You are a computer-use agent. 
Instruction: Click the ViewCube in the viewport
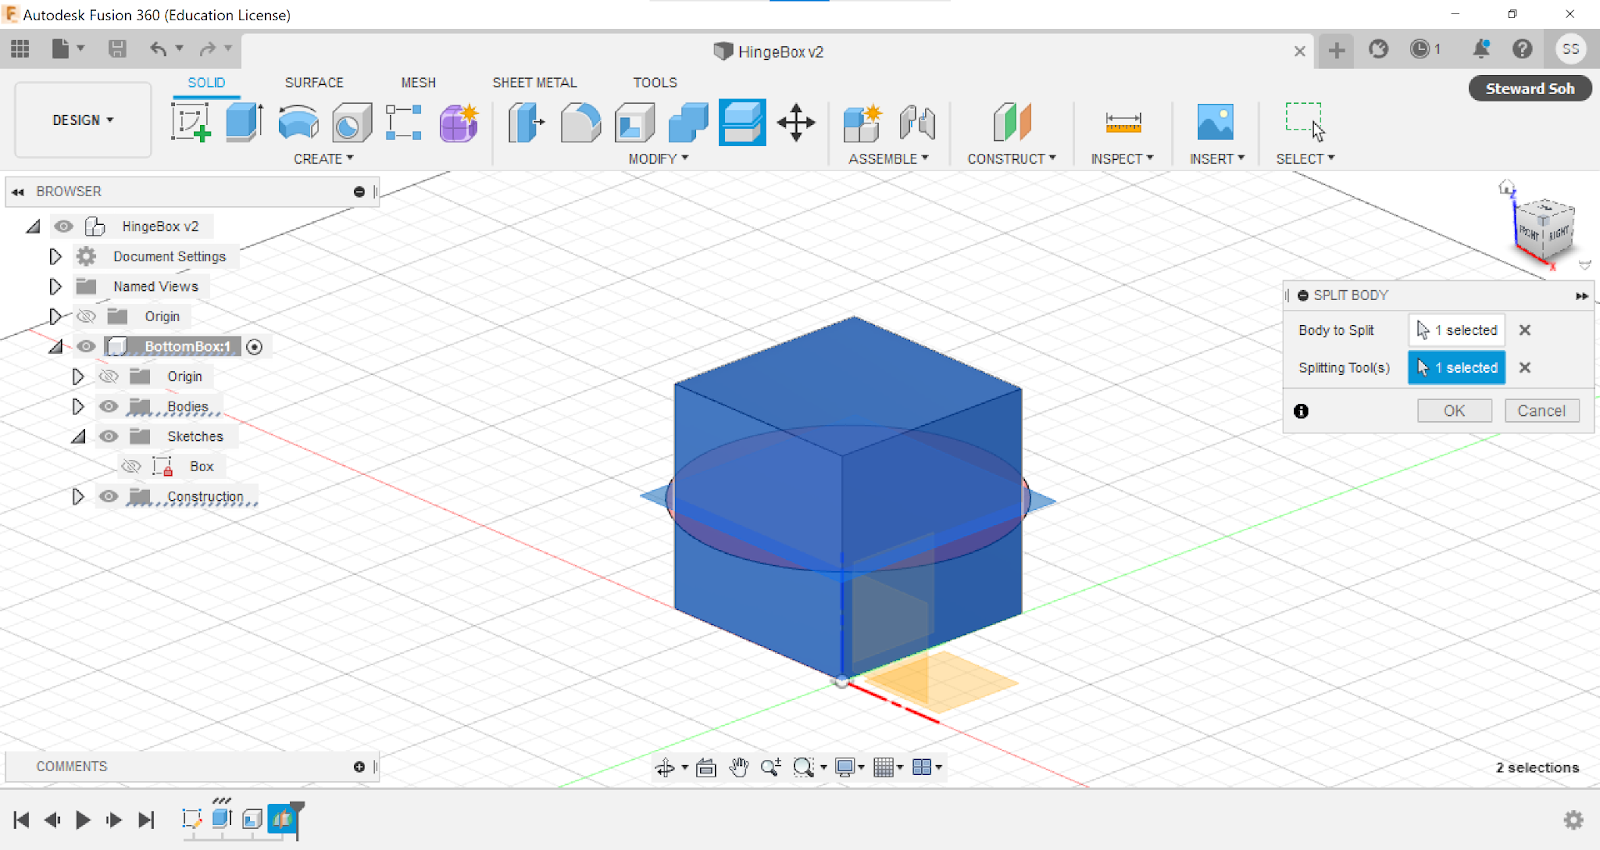point(1544,232)
